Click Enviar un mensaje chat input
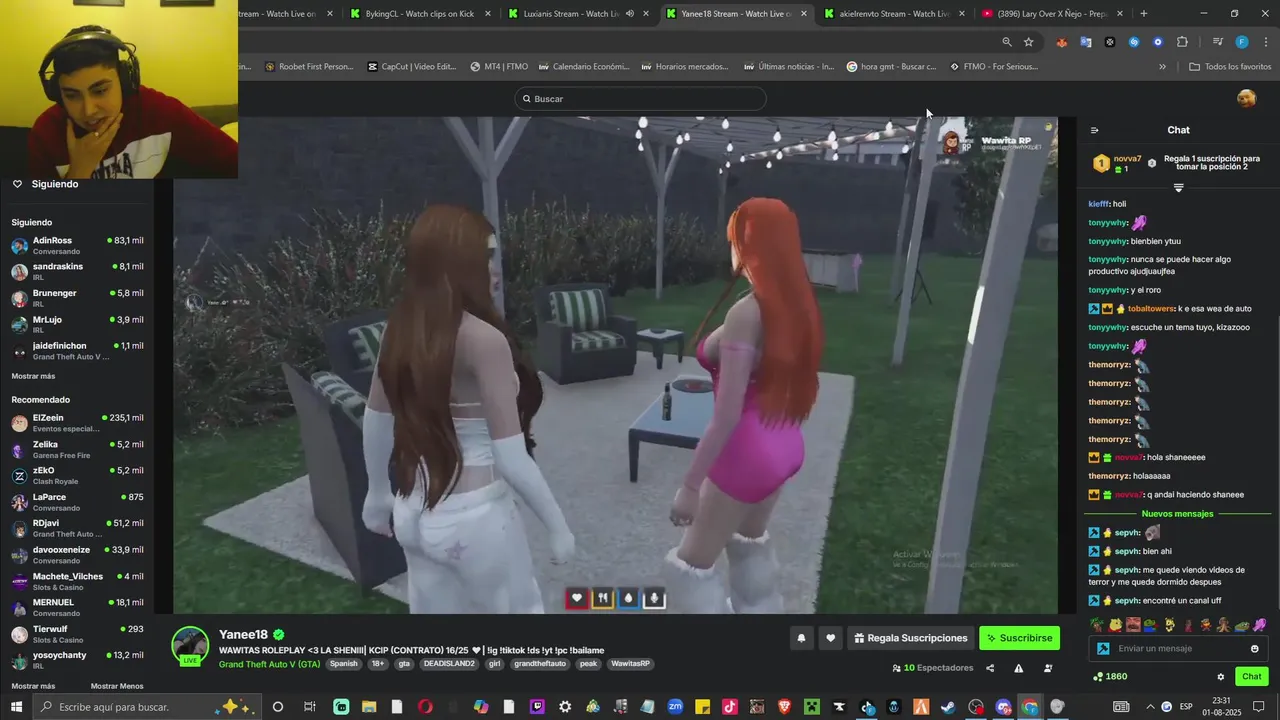Image resolution: width=1280 pixels, height=720 pixels. pos(1178,648)
